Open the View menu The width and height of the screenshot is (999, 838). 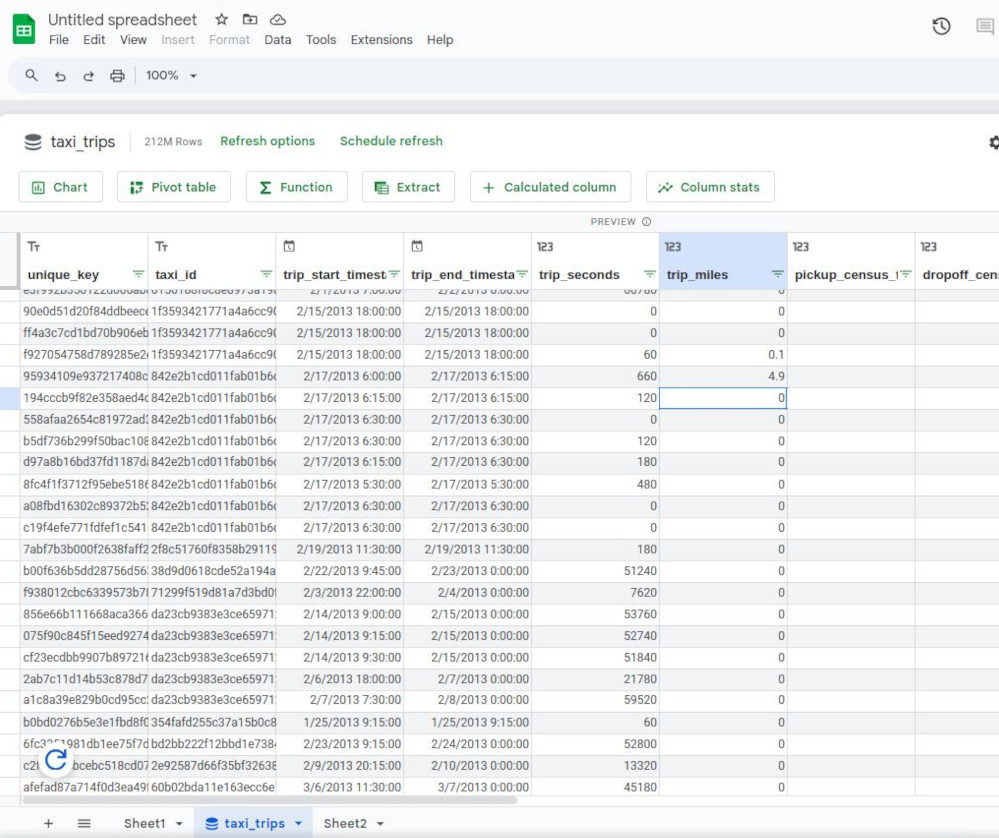click(133, 40)
